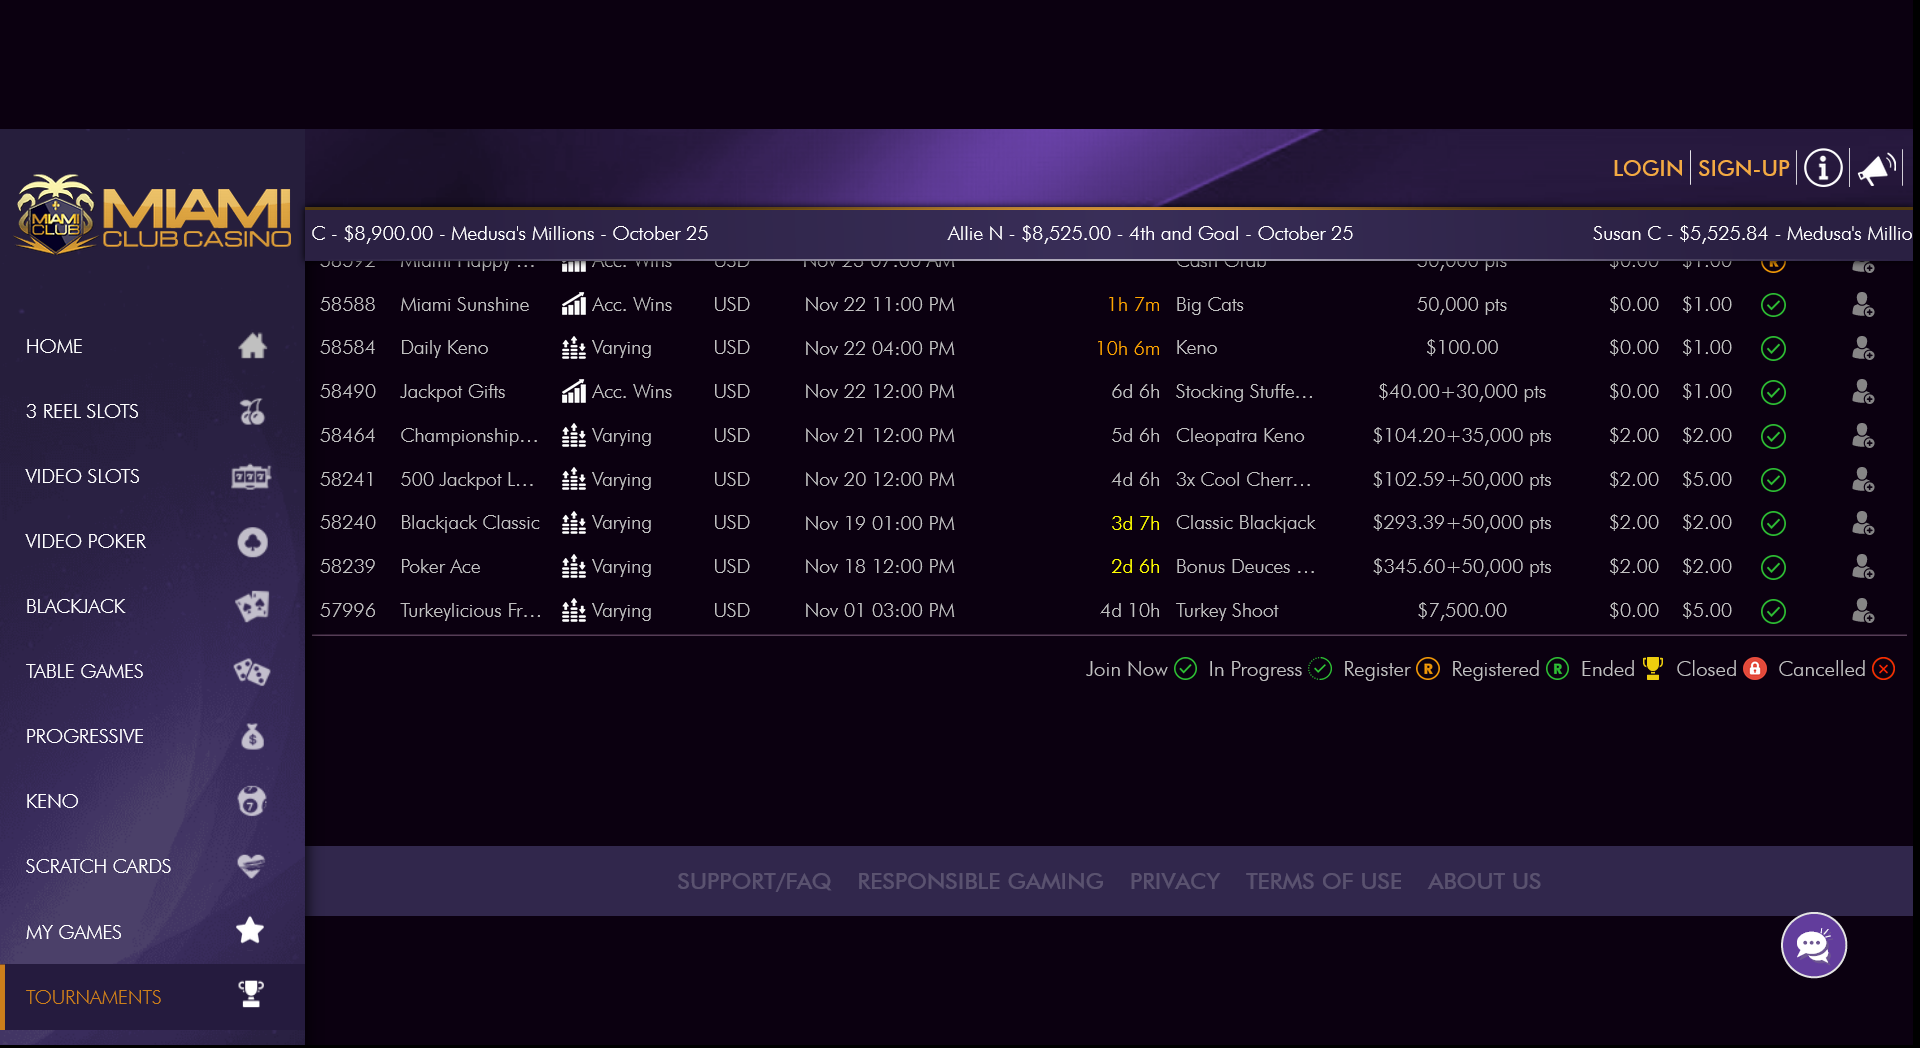Image resolution: width=1920 pixels, height=1048 pixels.
Task: Open the Home page via house icon
Action: click(252, 346)
